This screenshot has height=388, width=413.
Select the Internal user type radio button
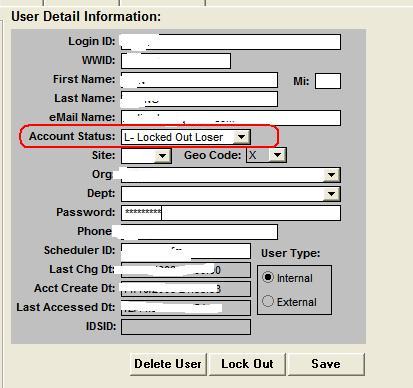(x=268, y=277)
